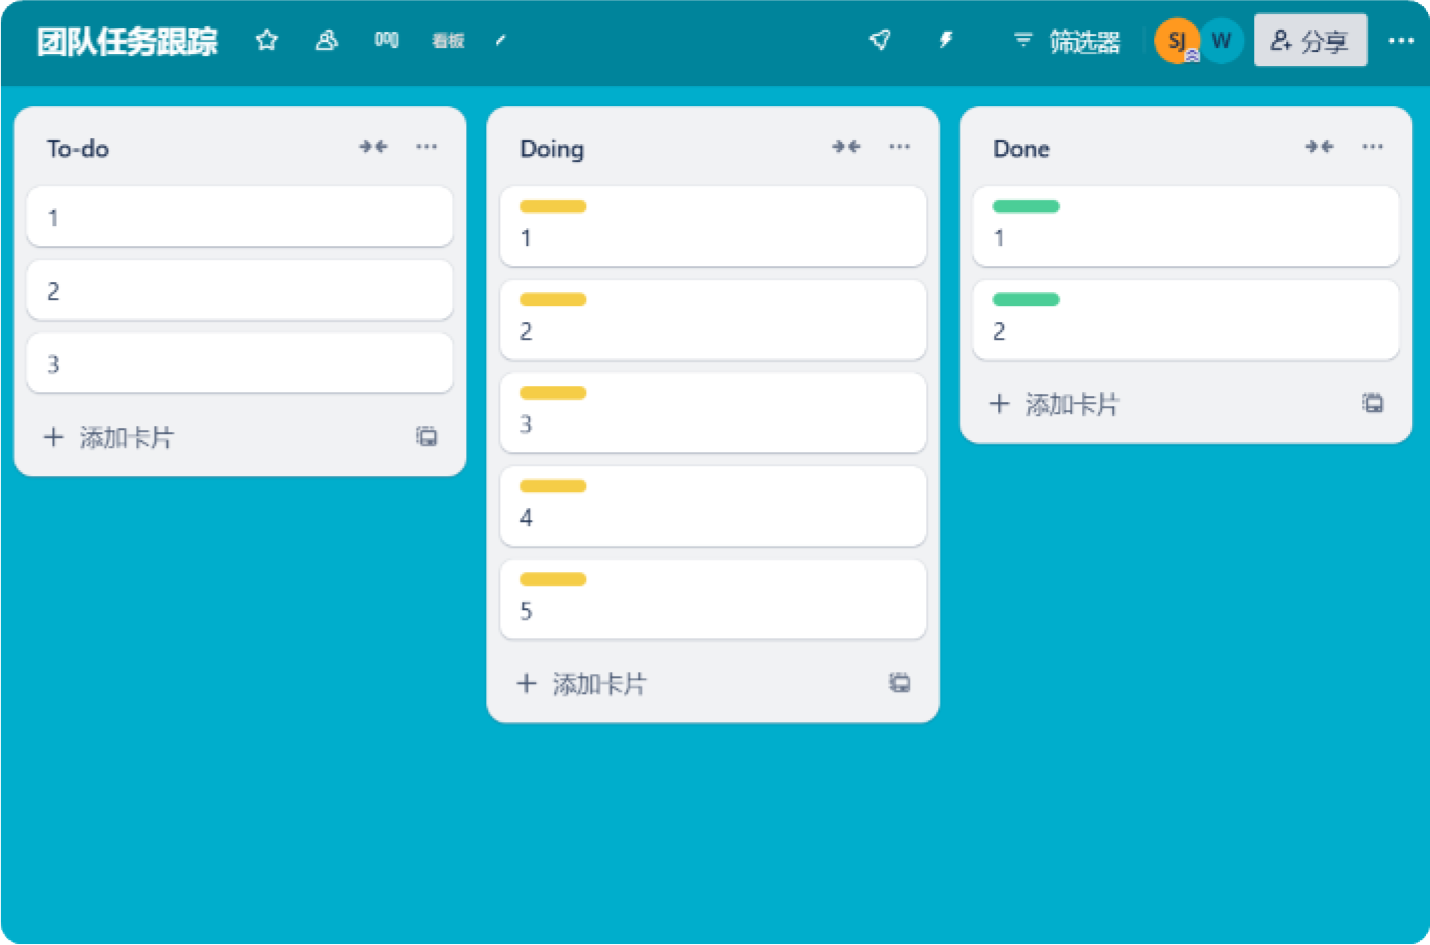Screen dimensions: 1430x945
Task: Click the SJ member avatar
Action: coord(1176,41)
